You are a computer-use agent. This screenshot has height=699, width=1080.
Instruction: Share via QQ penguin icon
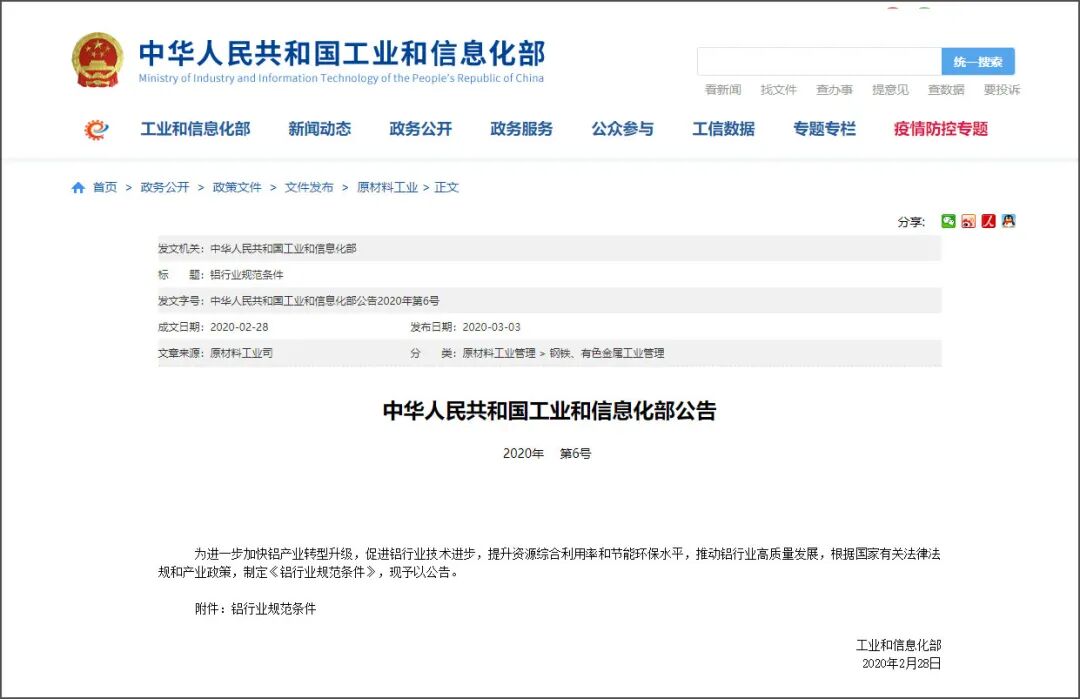point(1008,221)
